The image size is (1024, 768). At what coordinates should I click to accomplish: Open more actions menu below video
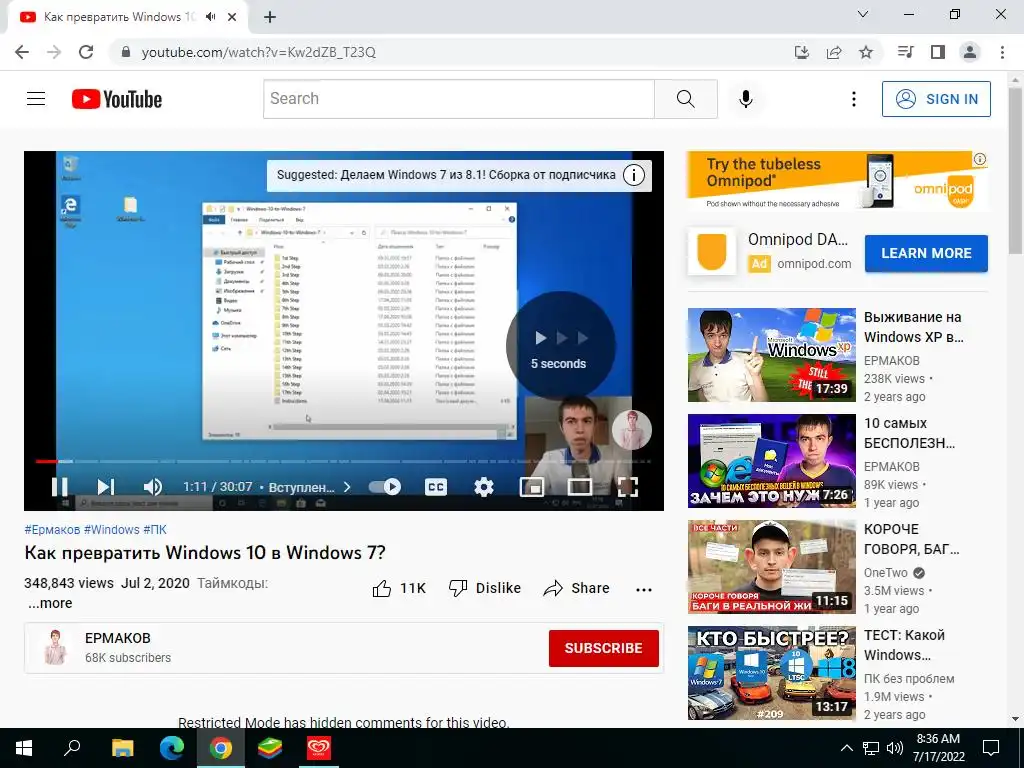pyautogui.click(x=644, y=589)
